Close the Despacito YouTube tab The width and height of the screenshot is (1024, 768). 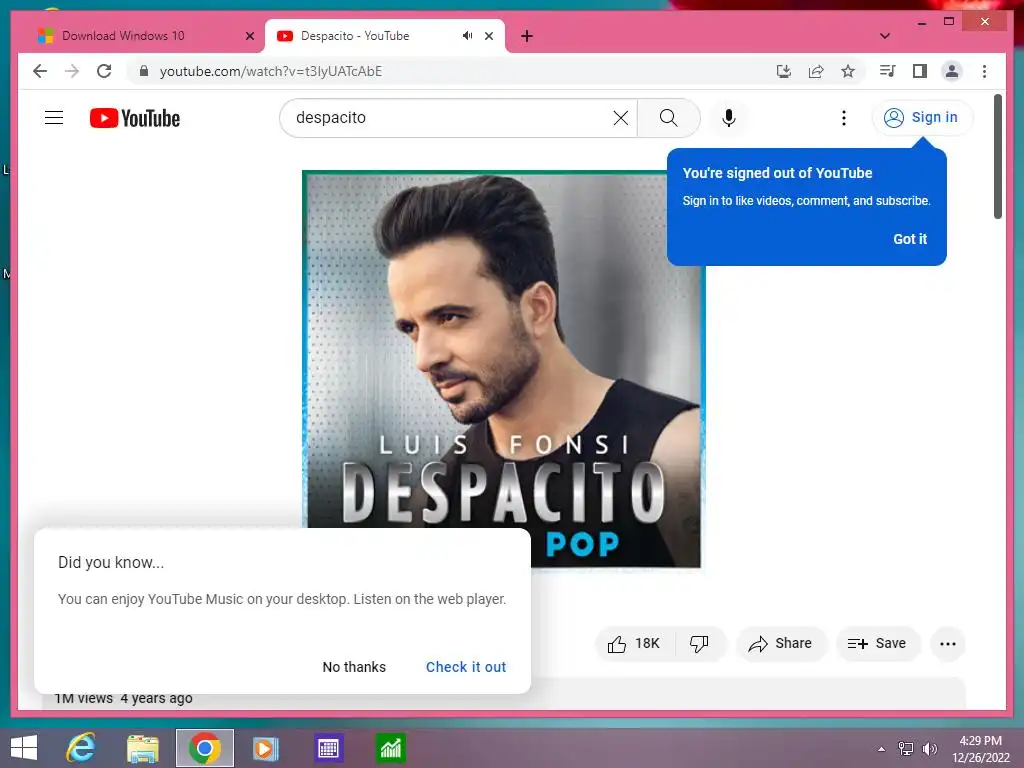[x=489, y=36]
